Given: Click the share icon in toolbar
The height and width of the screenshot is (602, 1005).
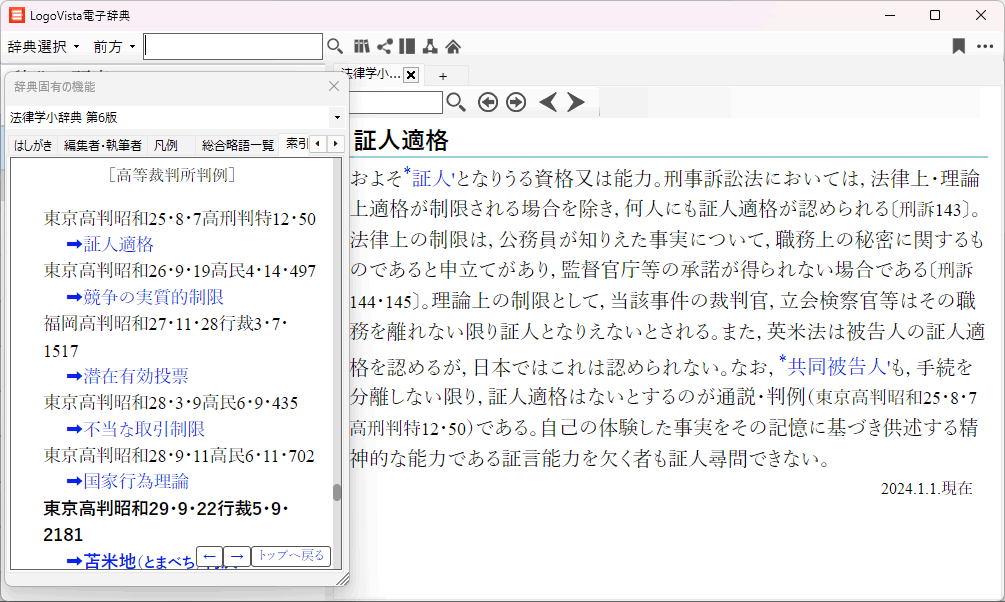Looking at the screenshot, I should pos(384,46).
